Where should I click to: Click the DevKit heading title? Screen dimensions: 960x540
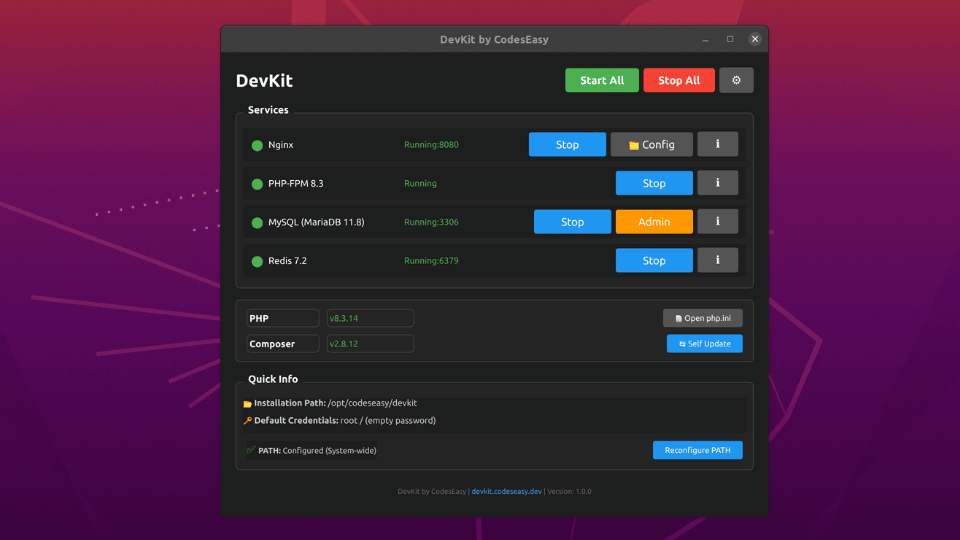coord(264,81)
